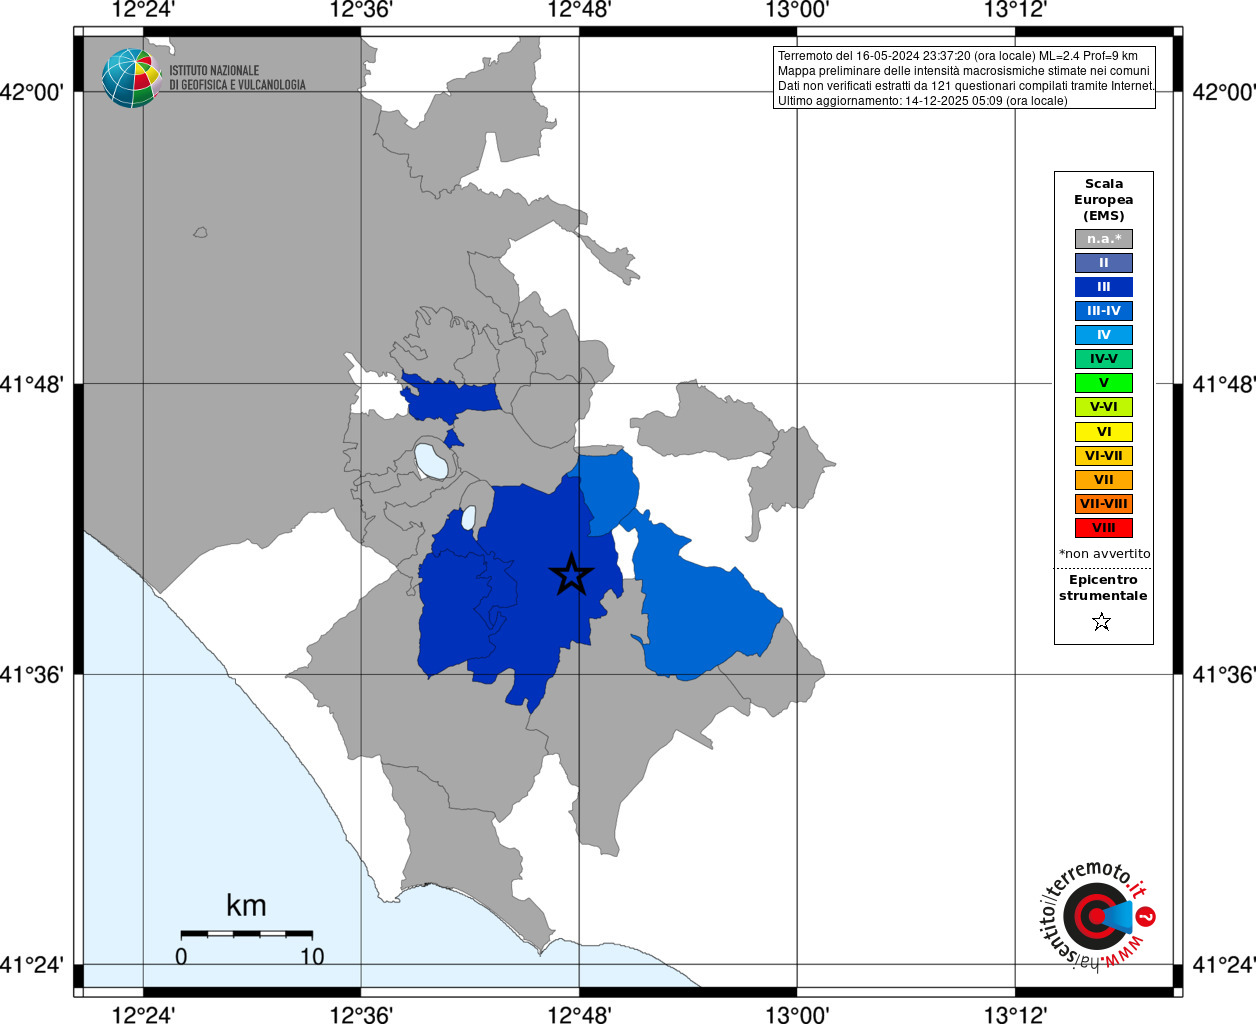The image size is (1256, 1024).
Task: Click the 'Epicentro strumentale' label
Action: pyautogui.click(x=1103, y=588)
